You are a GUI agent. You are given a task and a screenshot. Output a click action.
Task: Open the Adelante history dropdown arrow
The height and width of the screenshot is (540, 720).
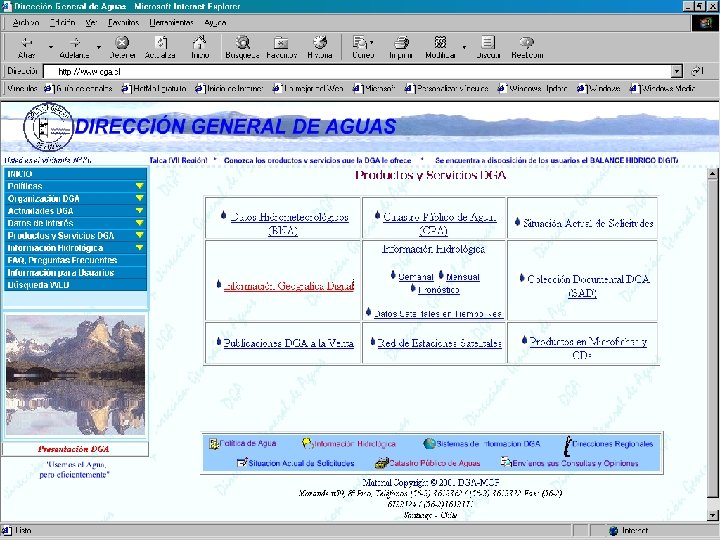coord(99,47)
